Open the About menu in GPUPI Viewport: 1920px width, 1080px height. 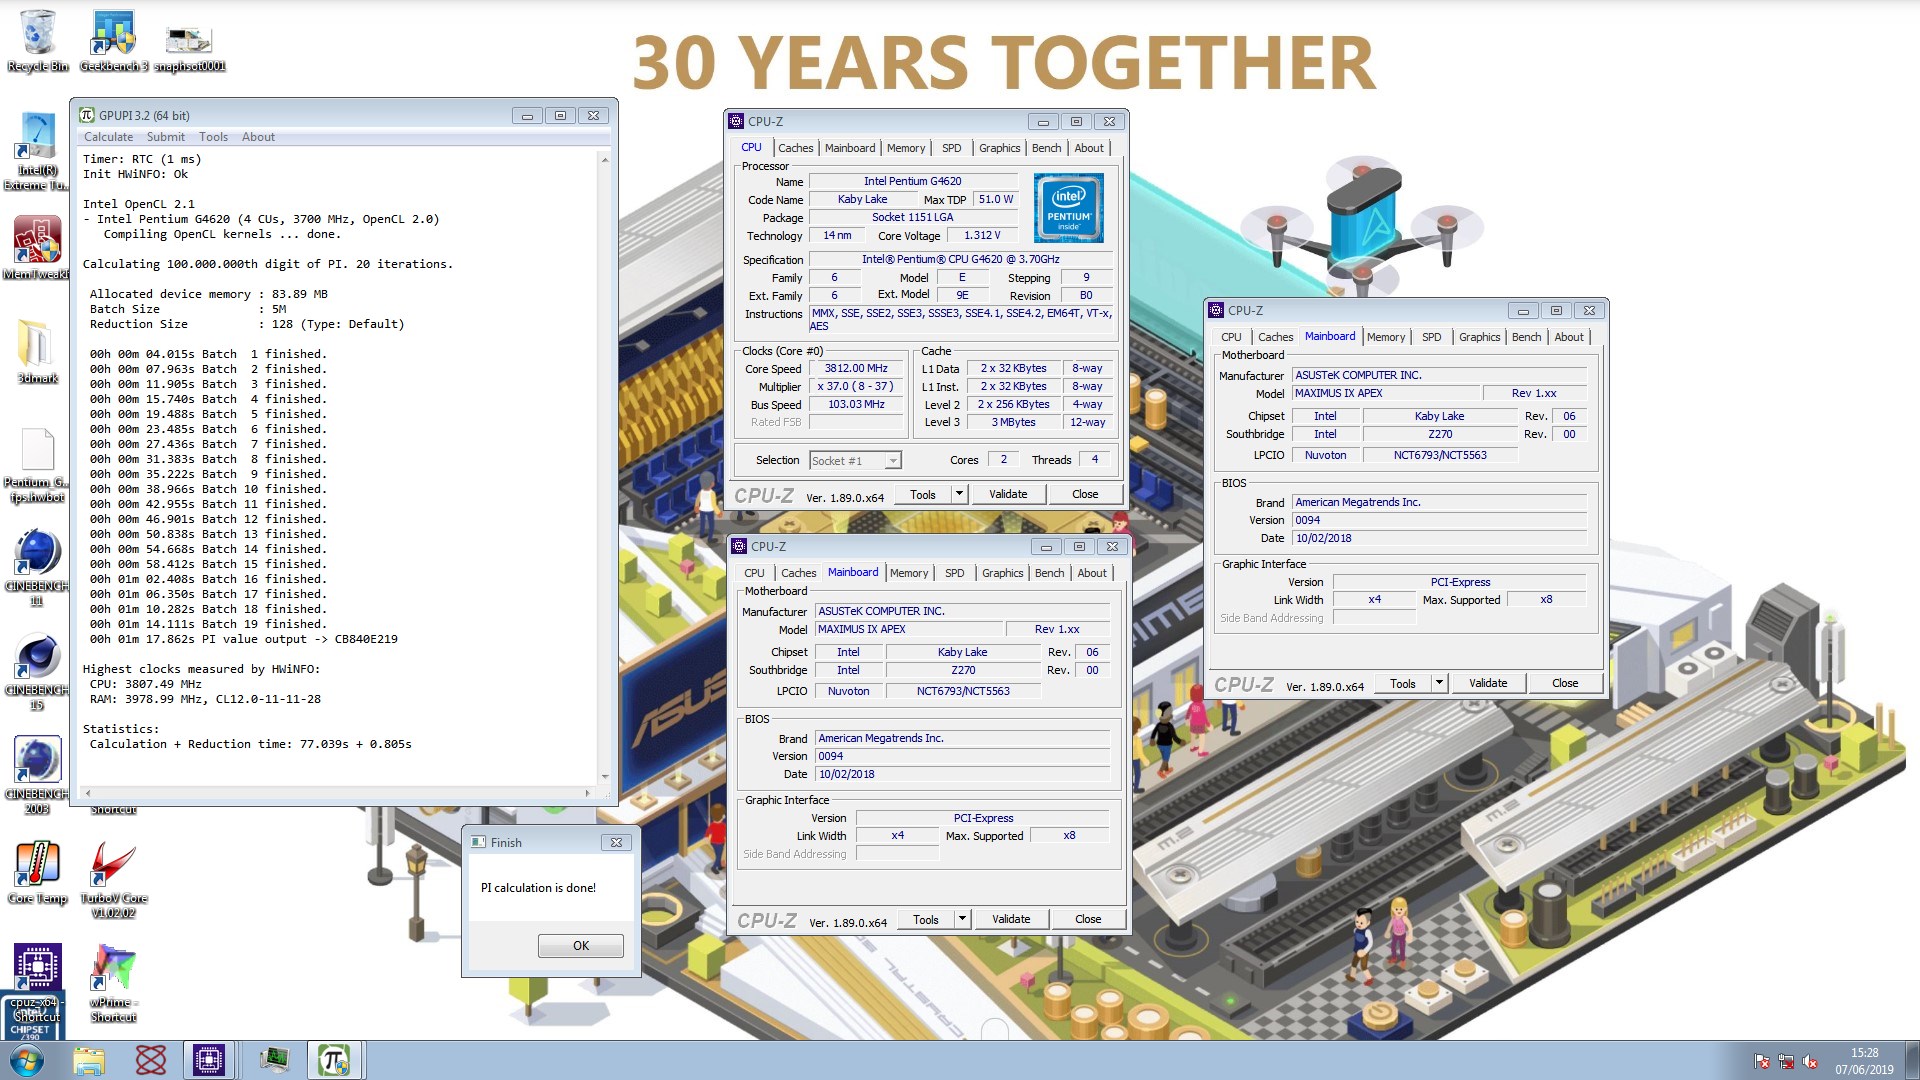click(x=258, y=137)
